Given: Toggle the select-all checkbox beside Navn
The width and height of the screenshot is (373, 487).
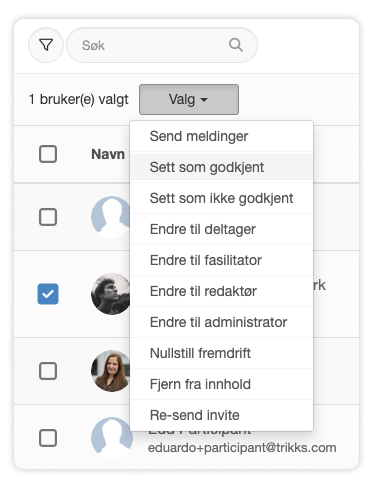Looking at the screenshot, I should click(x=48, y=154).
